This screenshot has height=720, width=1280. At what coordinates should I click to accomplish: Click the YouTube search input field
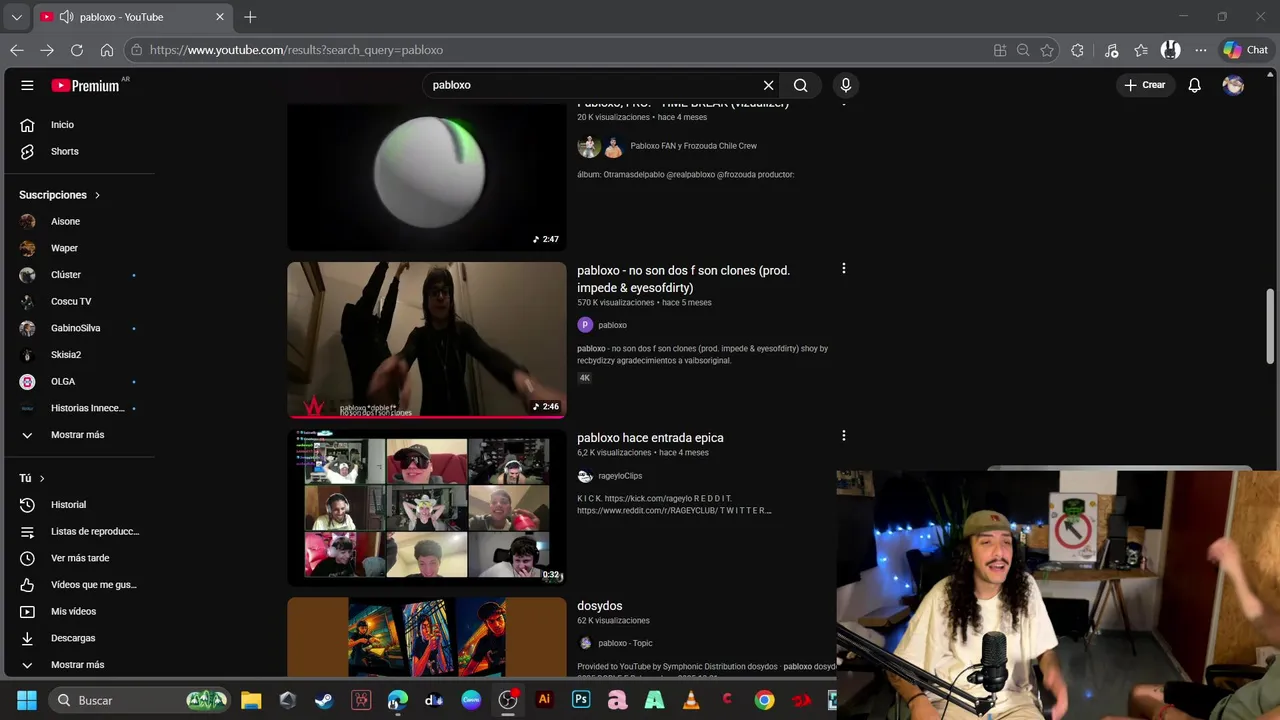click(x=594, y=85)
